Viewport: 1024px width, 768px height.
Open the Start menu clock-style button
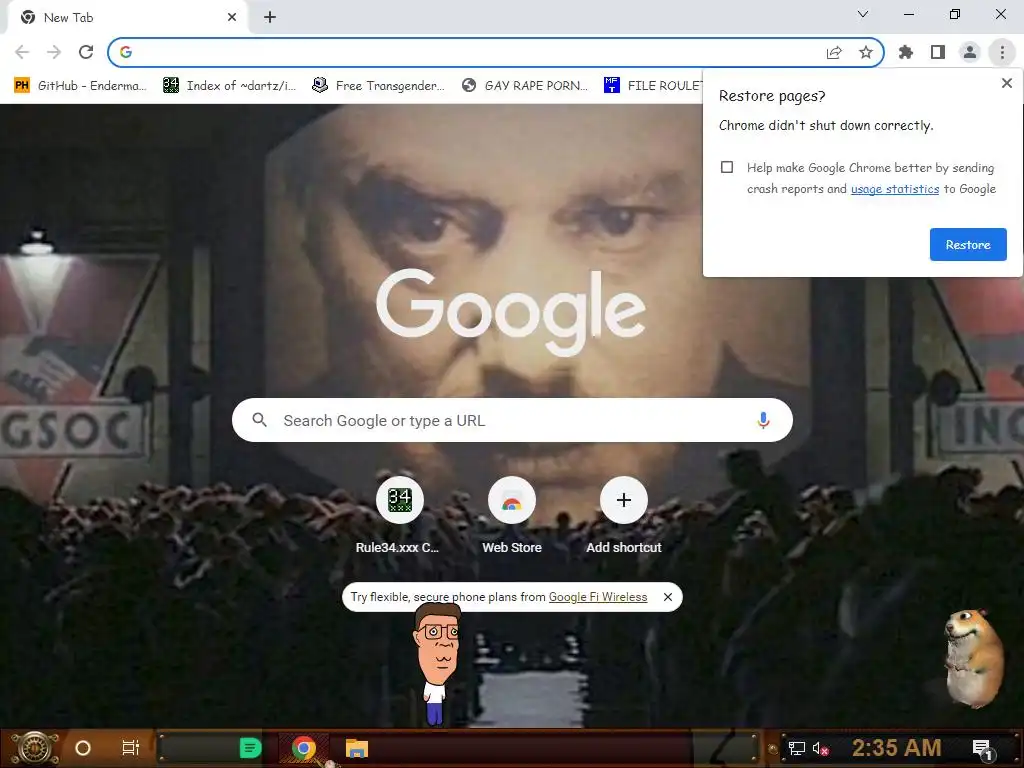(35, 748)
